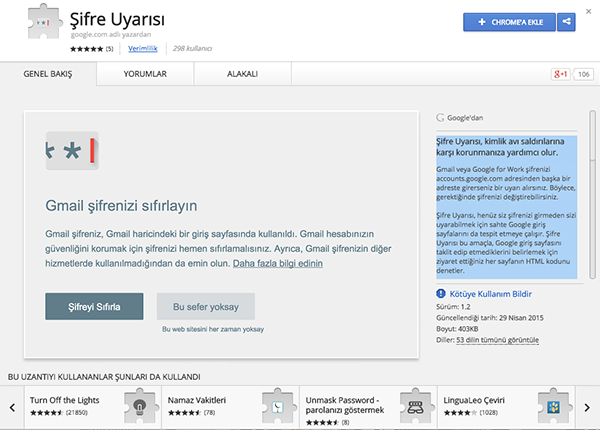Click the Kötüye Kullanım Bildir warning icon
600x430 pixels.
coord(441,293)
